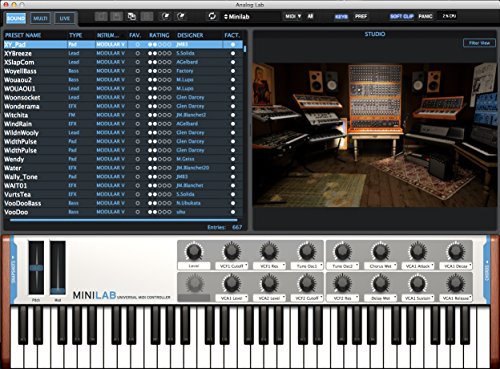
Task: Open the Chorus Wet parameter assignment dropdown
Action: tap(380, 266)
